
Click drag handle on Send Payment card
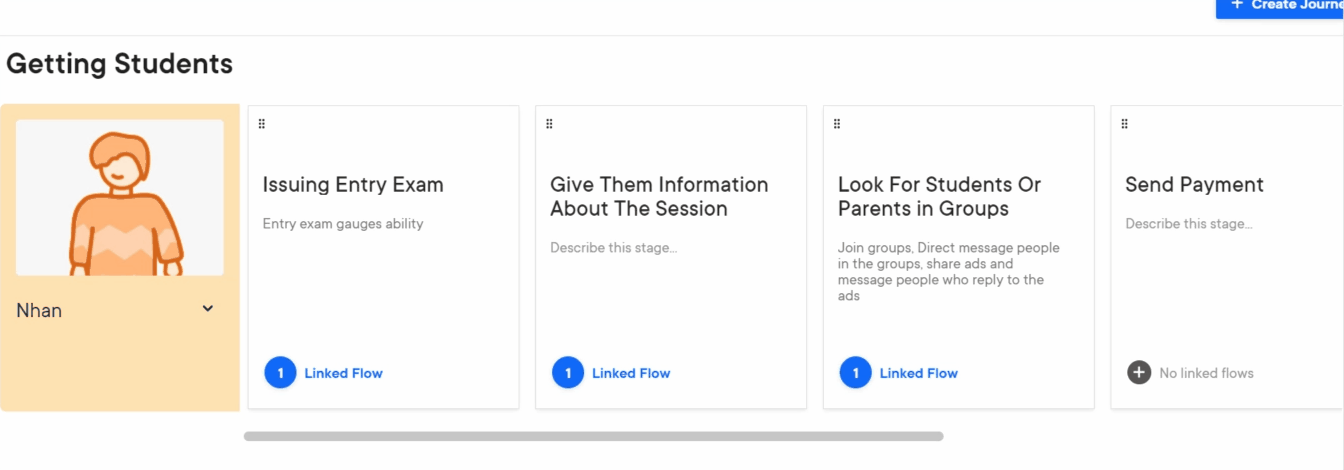pos(1124,124)
